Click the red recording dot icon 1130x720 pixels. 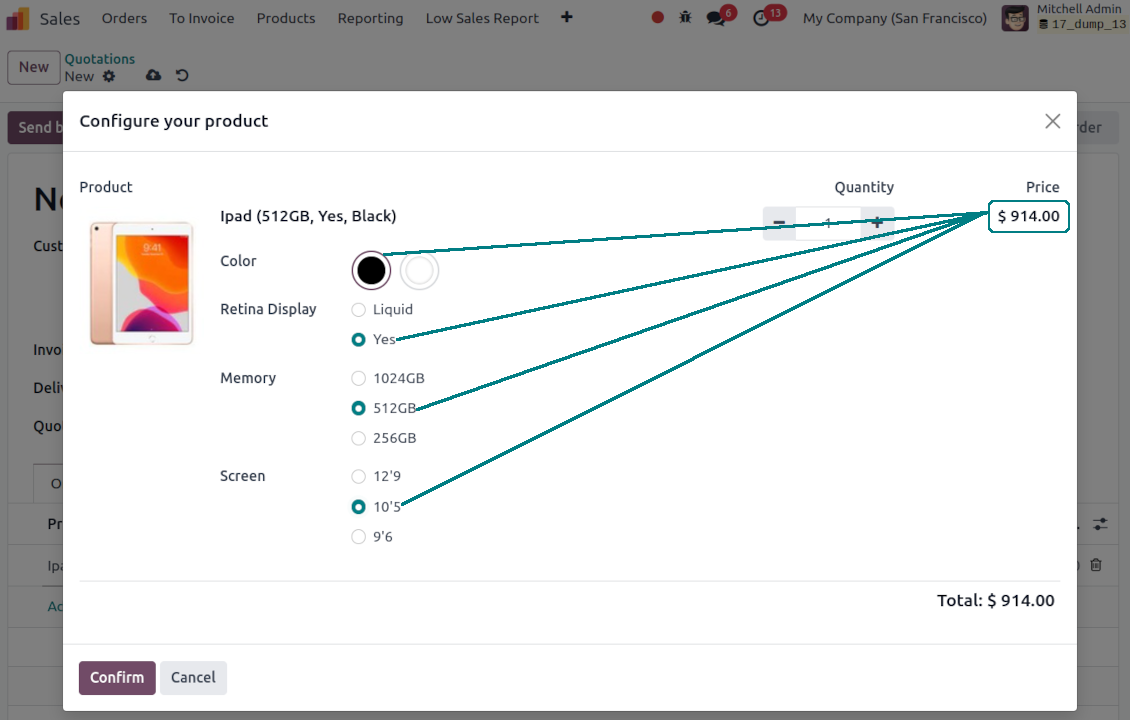[657, 17]
